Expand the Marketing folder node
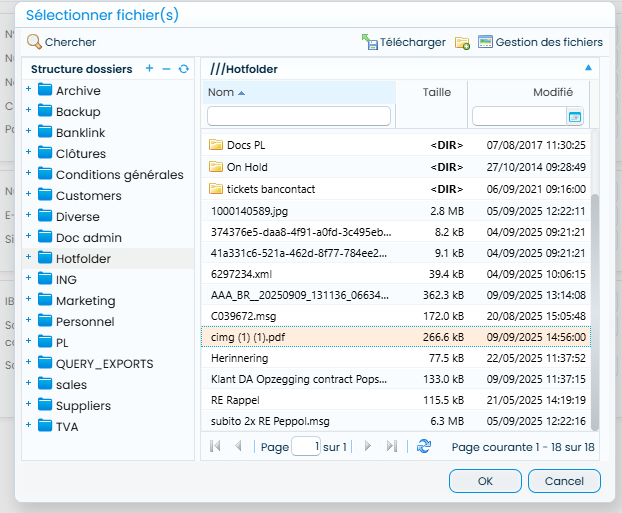The height and width of the screenshot is (513, 622). click(x=29, y=299)
